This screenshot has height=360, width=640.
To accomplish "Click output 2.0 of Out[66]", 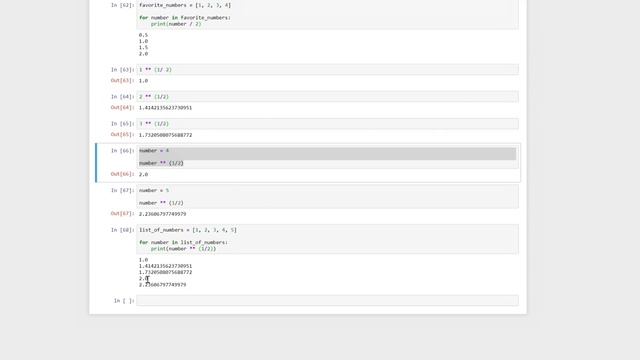I will 143,174.
